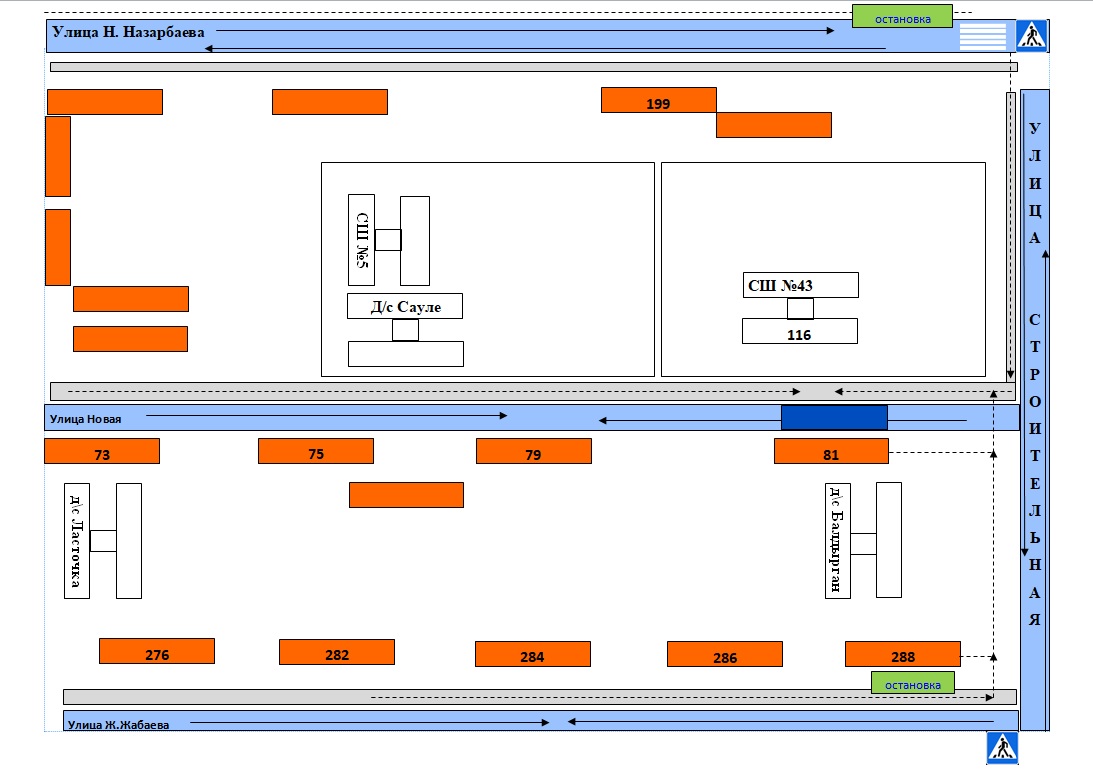Select the tall white block beside д/с Балдырган
The height and width of the screenshot is (775, 1093).
[x=889, y=540]
